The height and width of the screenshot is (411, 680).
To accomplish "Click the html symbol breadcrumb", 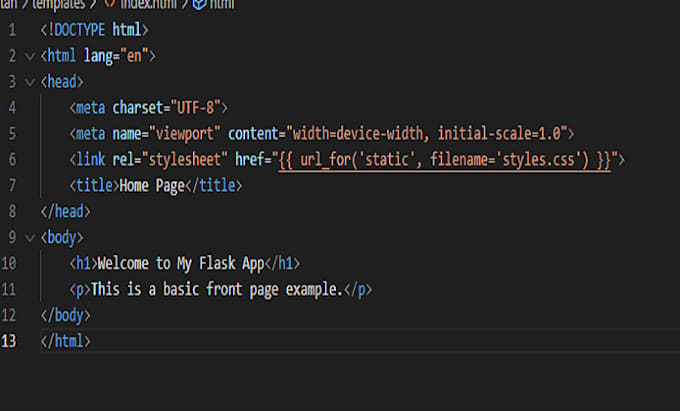I will coord(222,4).
